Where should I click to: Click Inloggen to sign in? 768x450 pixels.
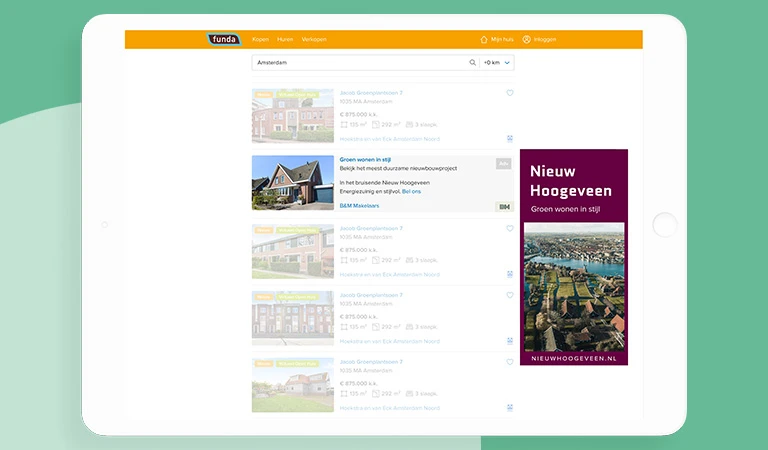539,39
